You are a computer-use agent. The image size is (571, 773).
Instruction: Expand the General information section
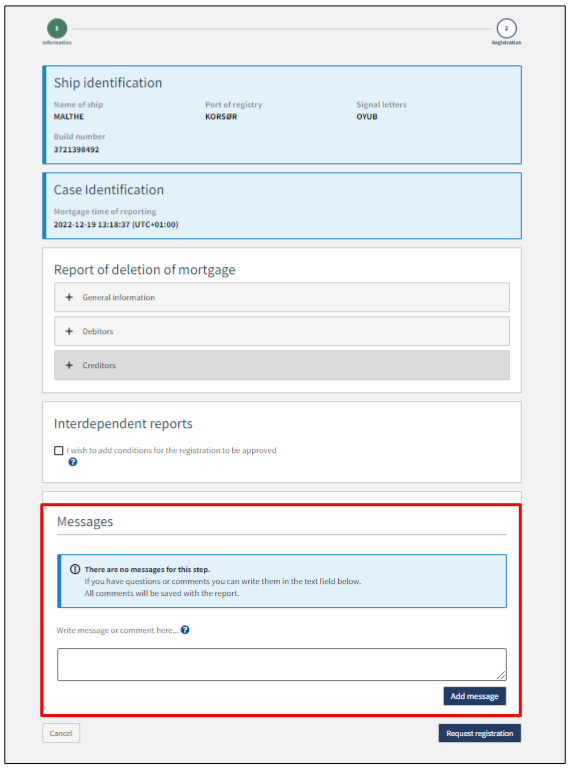pos(282,297)
